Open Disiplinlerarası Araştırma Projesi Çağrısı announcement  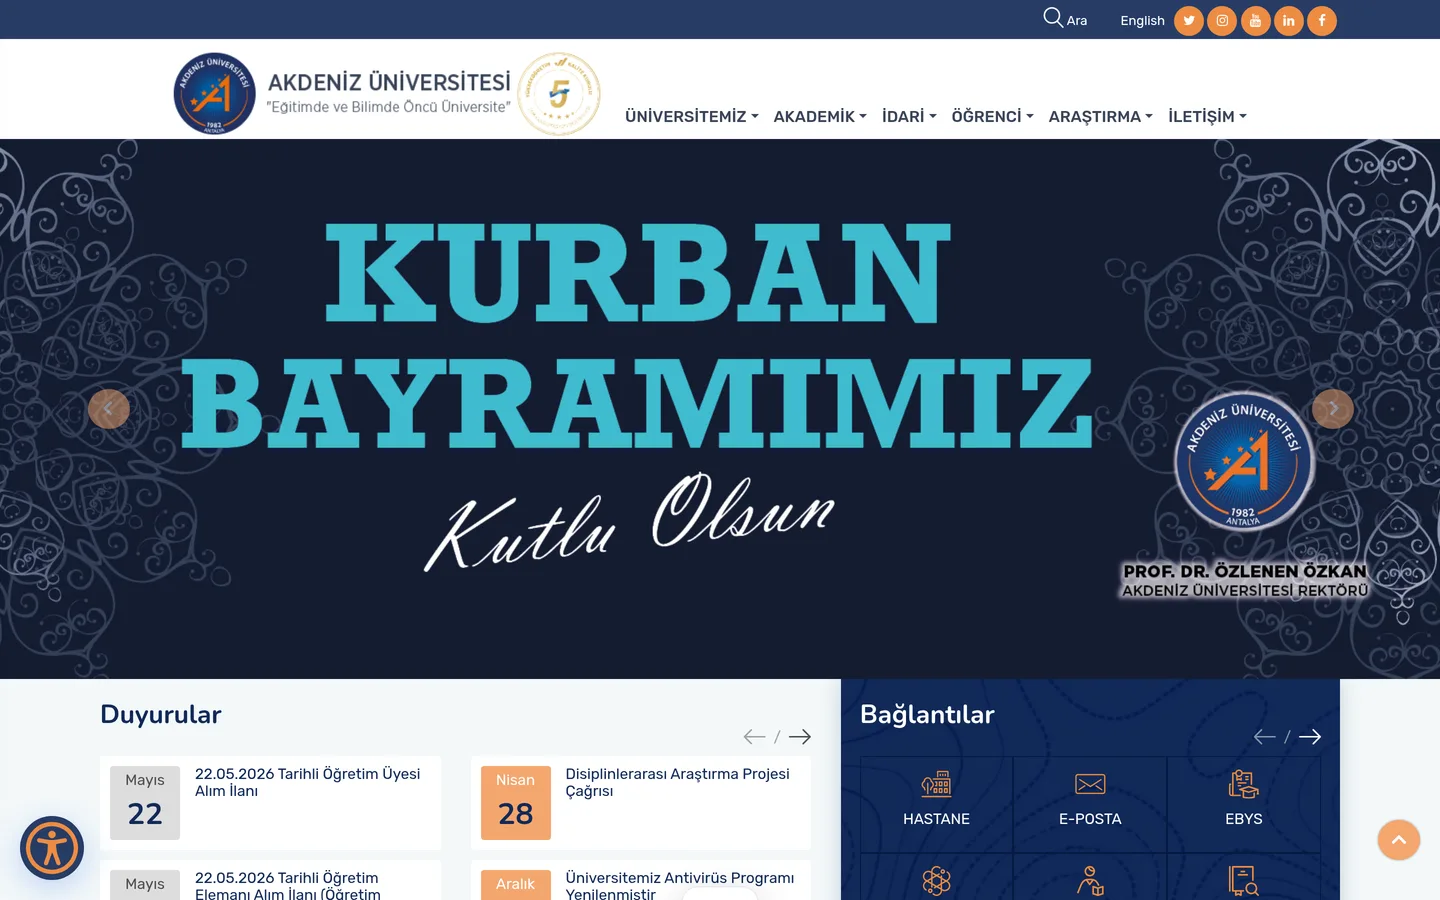[x=677, y=782]
